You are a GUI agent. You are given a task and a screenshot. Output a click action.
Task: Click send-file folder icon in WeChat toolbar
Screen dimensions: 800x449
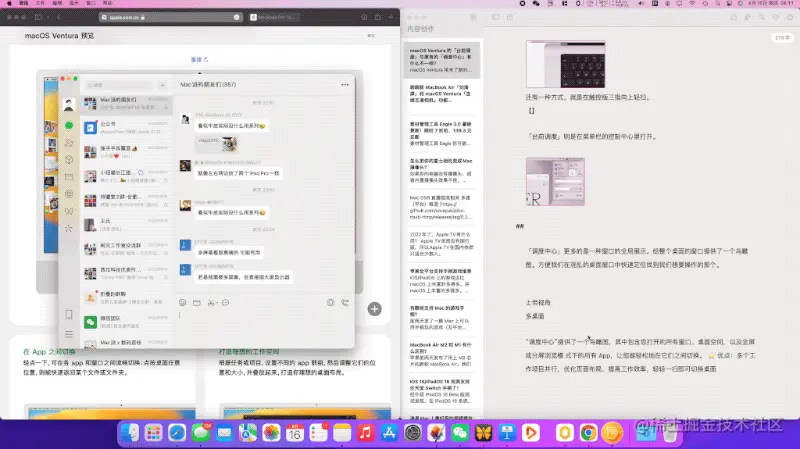pyautogui.click(x=197, y=303)
